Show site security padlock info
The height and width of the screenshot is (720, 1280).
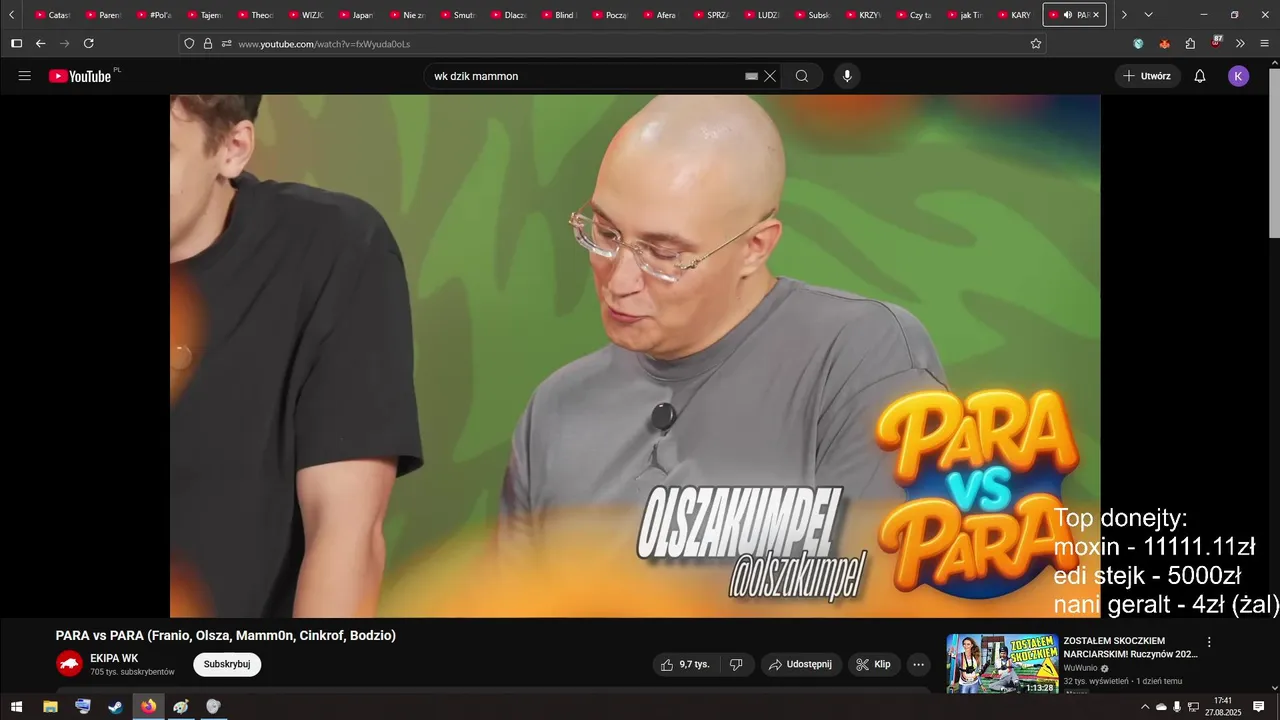tap(208, 44)
